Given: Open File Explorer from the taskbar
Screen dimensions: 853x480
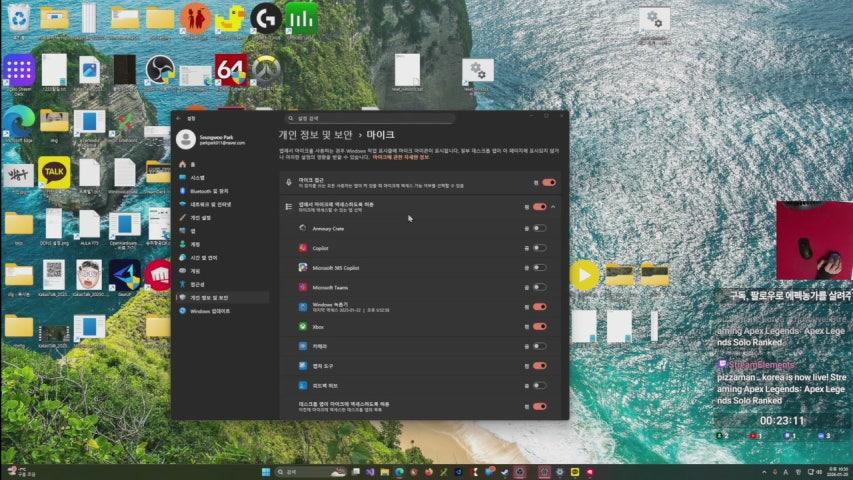Looking at the screenshot, I should coord(385,472).
